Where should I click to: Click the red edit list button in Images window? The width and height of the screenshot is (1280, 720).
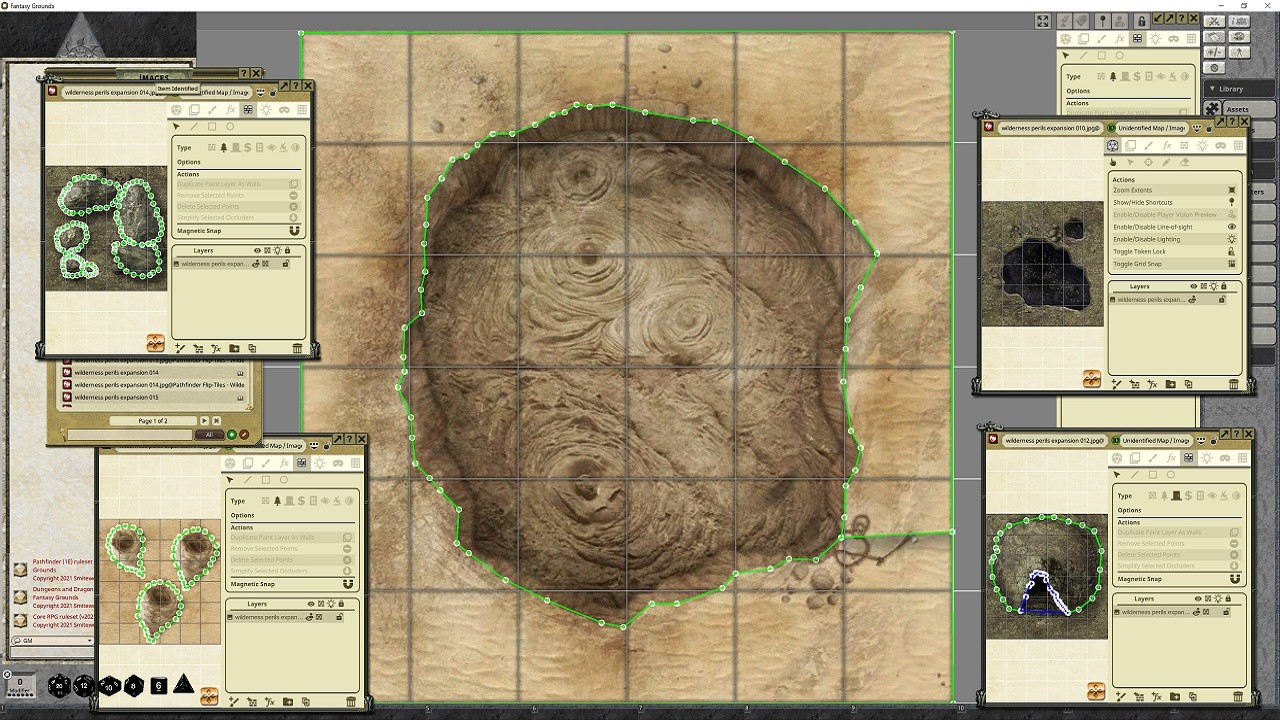pos(244,435)
